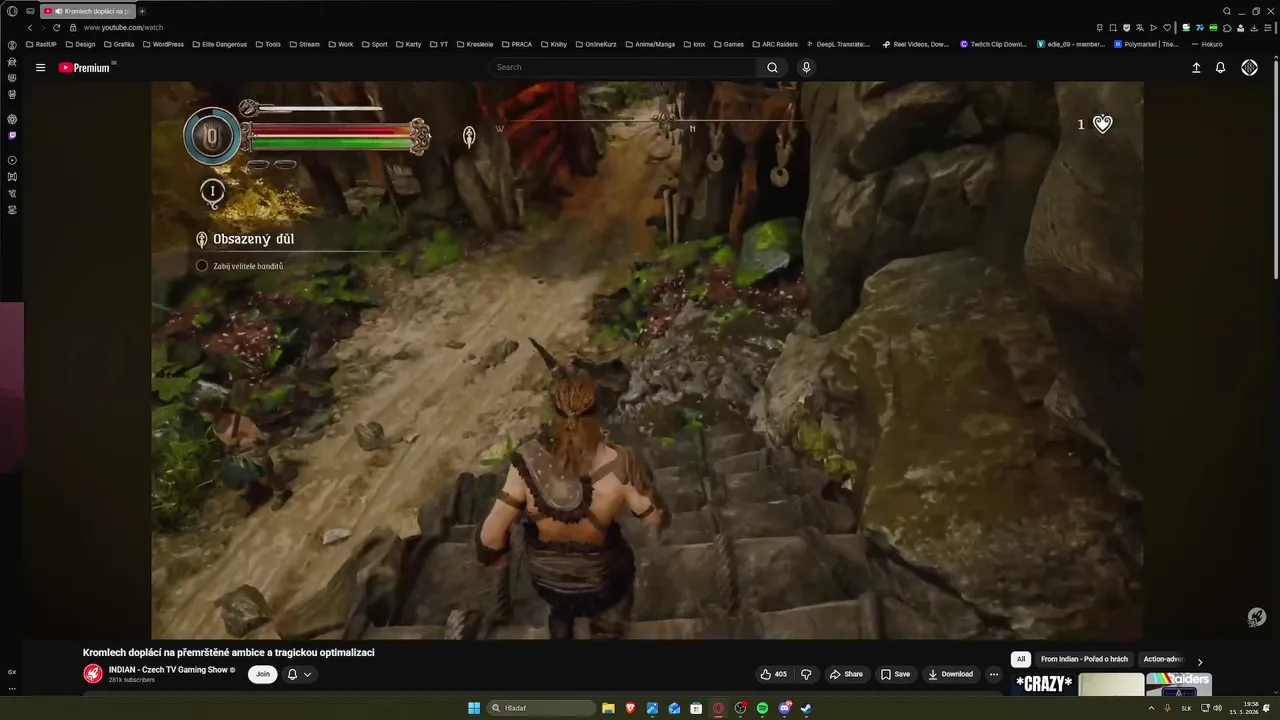Click the YouTube search magnifier button

772,67
